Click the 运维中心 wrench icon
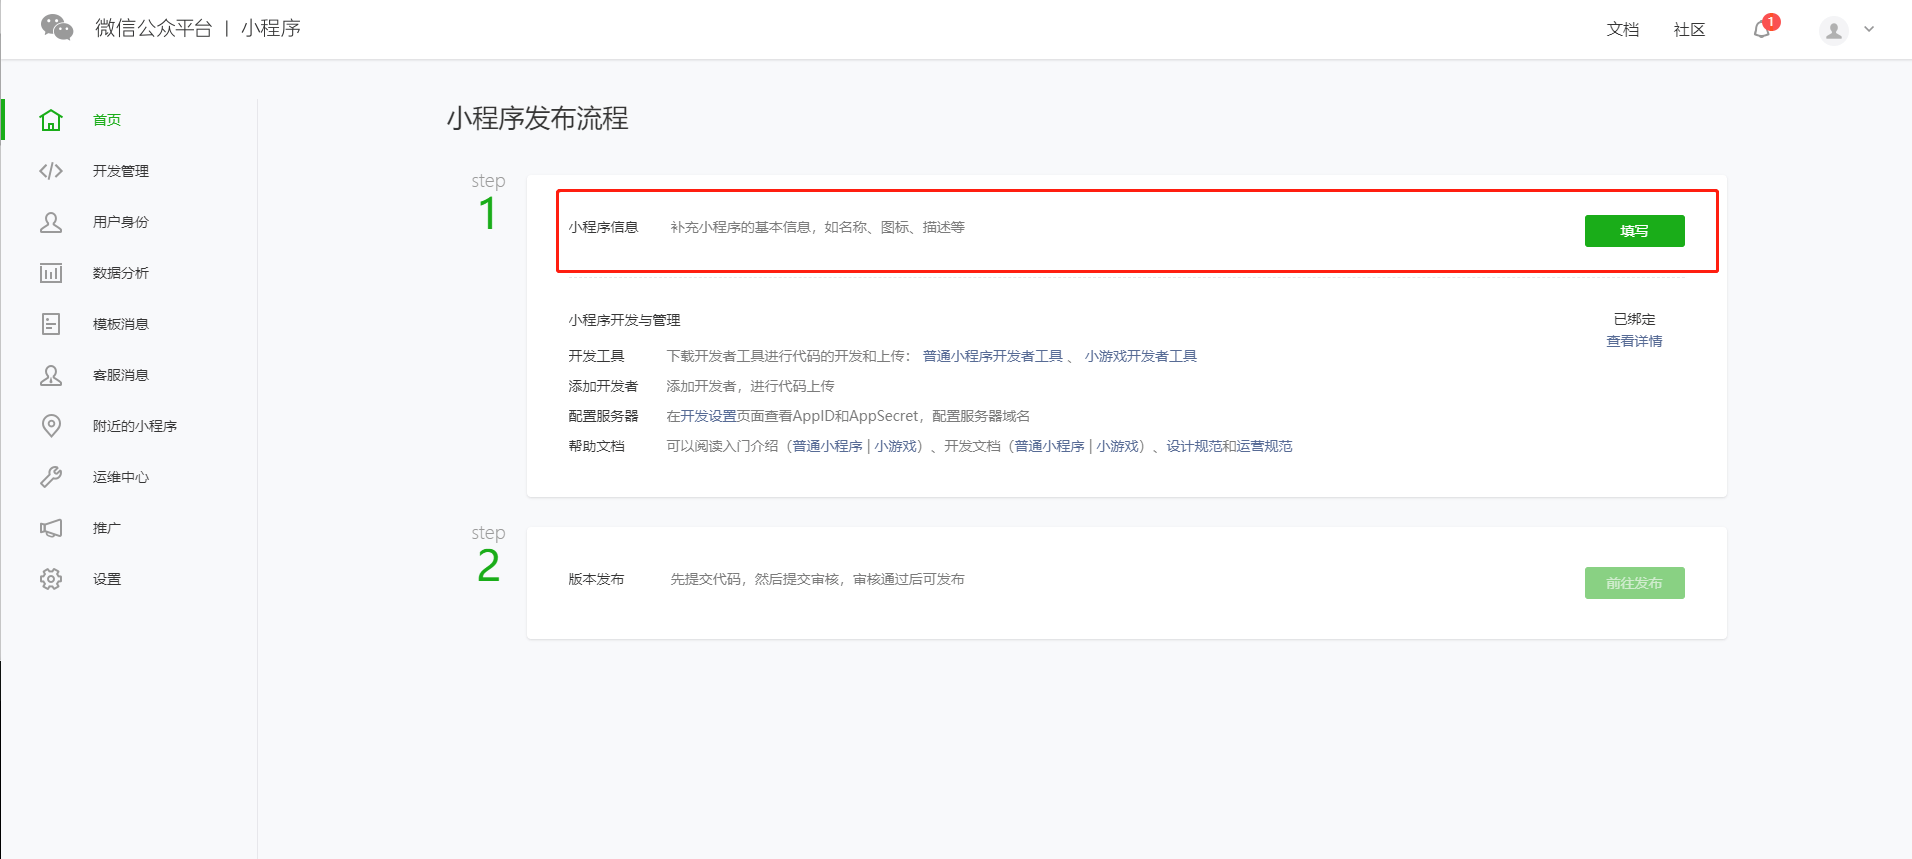Image resolution: width=1912 pixels, height=859 pixels. (51, 477)
